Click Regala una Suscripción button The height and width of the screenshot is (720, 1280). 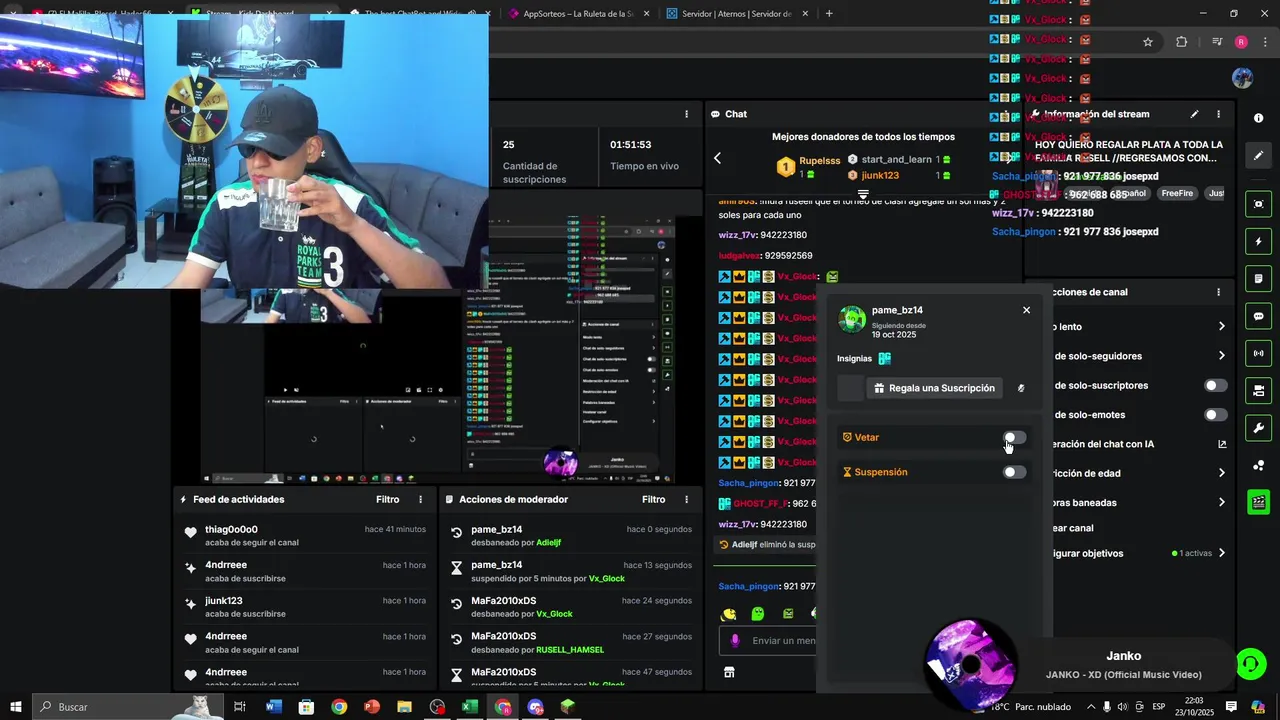pyautogui.click(x=934, y=388)
